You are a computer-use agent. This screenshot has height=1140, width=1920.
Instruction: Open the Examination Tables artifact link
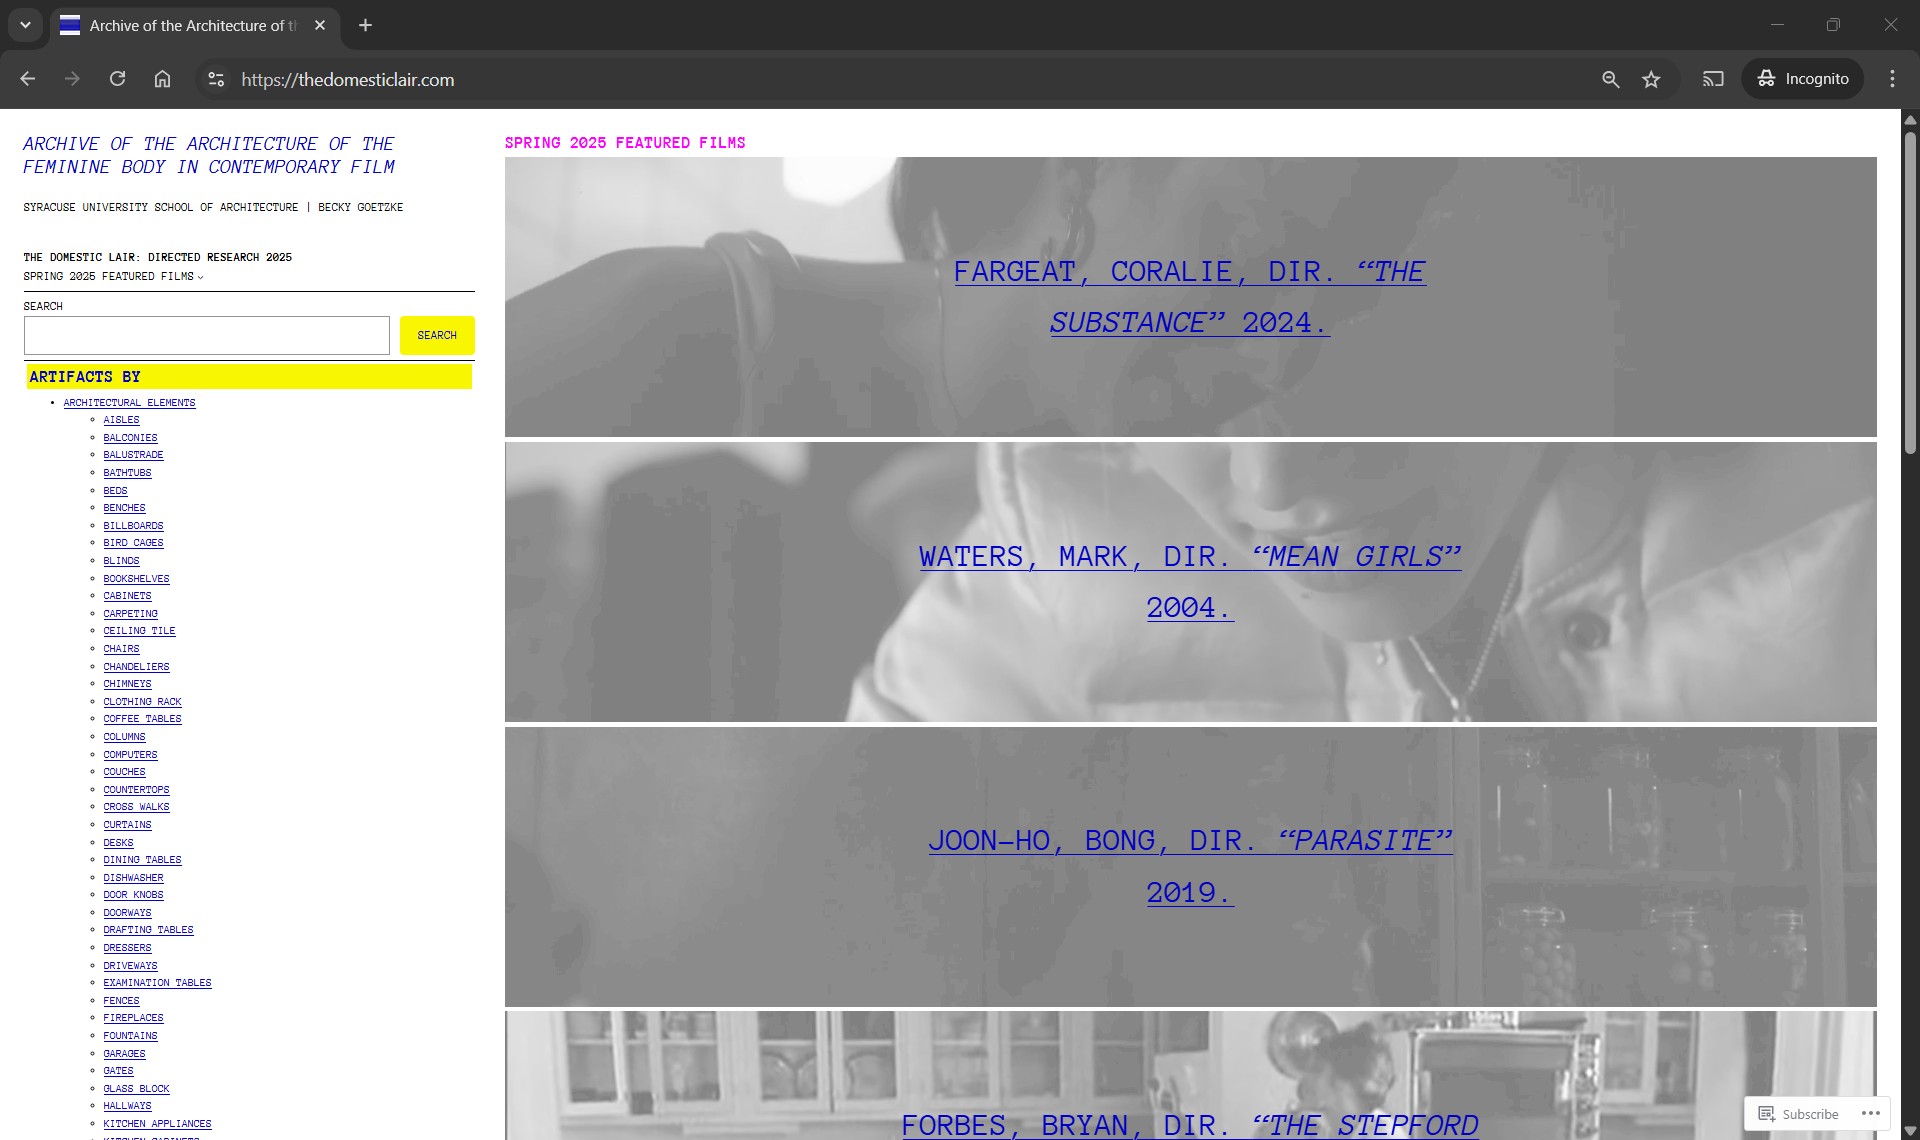[157, 983]
